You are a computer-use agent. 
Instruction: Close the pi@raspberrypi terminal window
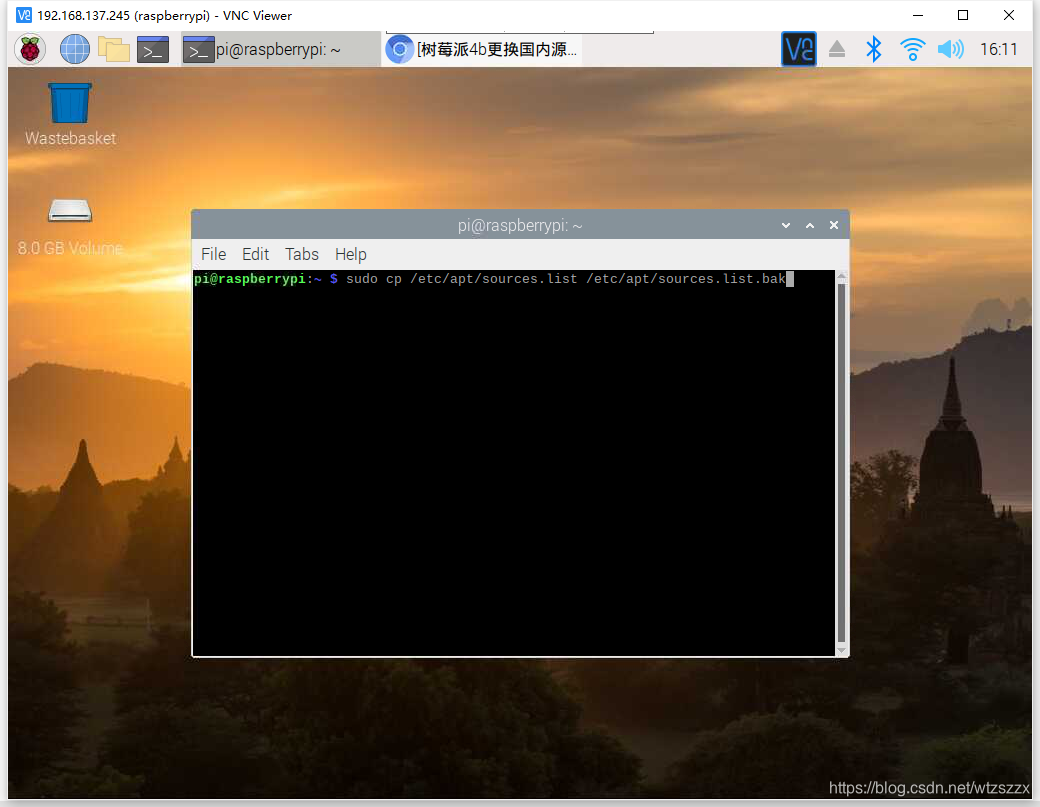pos(834,225)
